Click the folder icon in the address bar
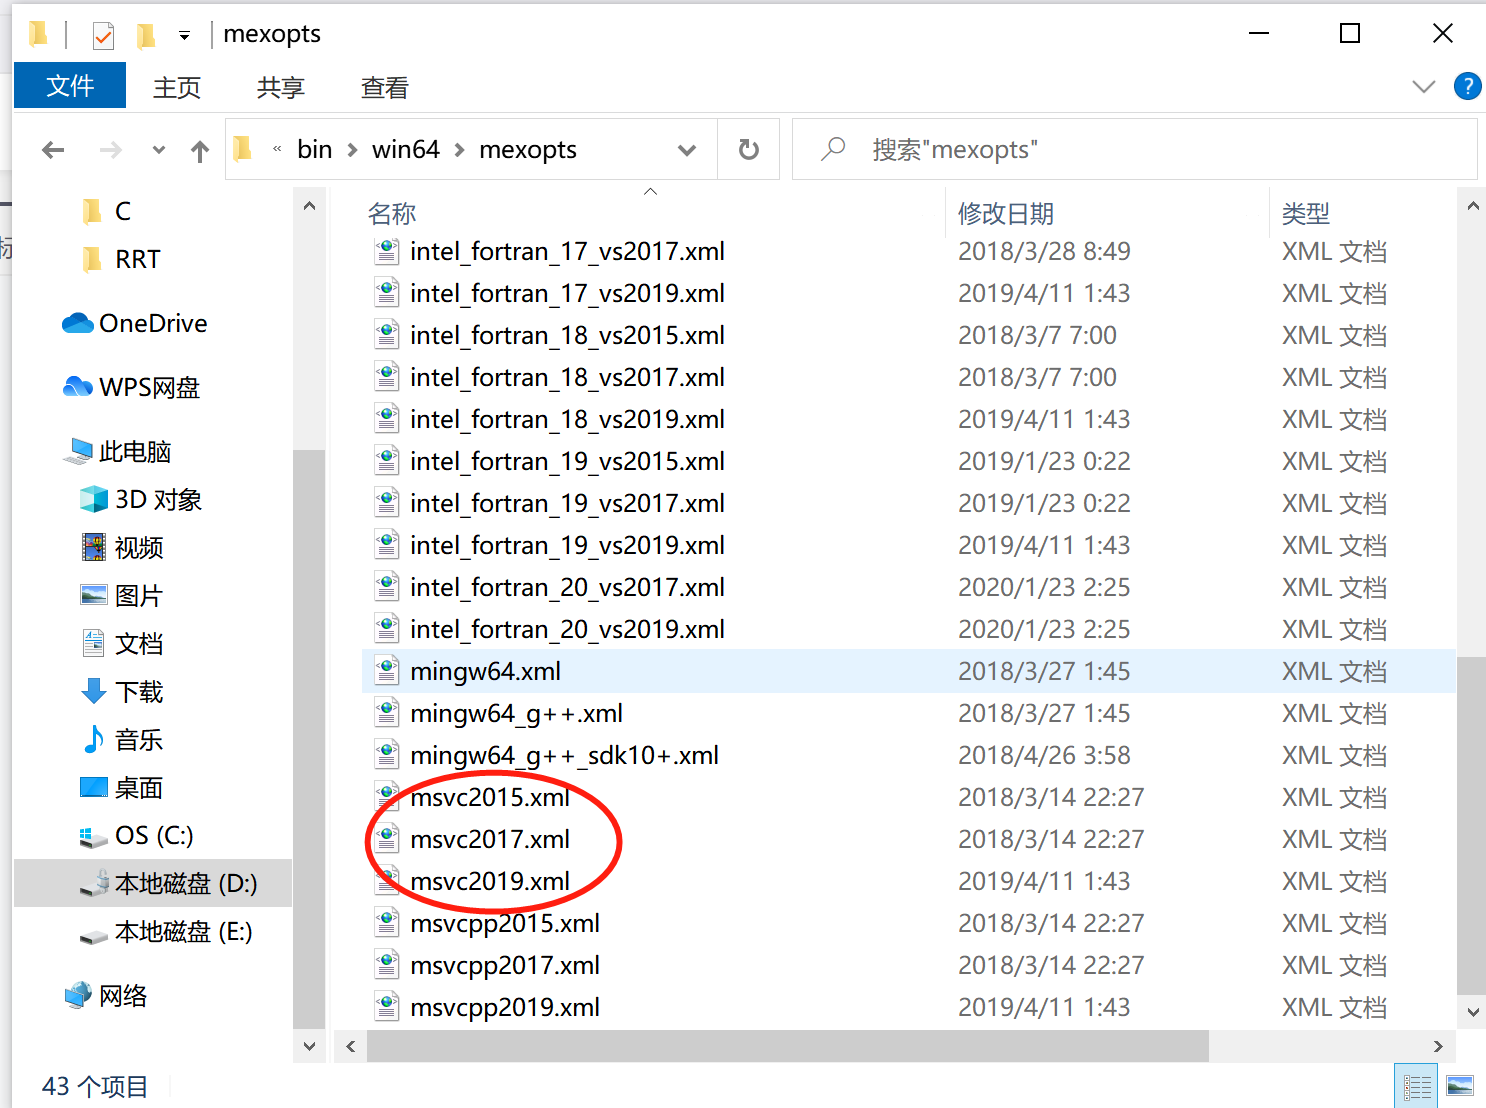The height and width of the screenshot is (1108, 1486). point(242,148)
